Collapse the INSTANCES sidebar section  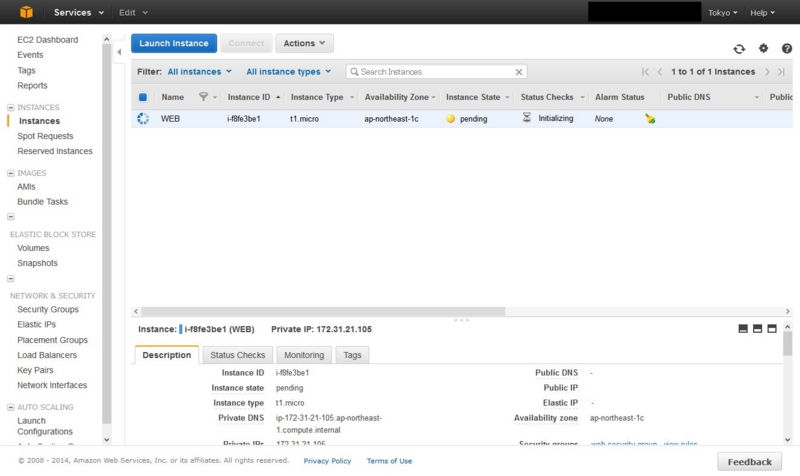click(x=11, y=107)
